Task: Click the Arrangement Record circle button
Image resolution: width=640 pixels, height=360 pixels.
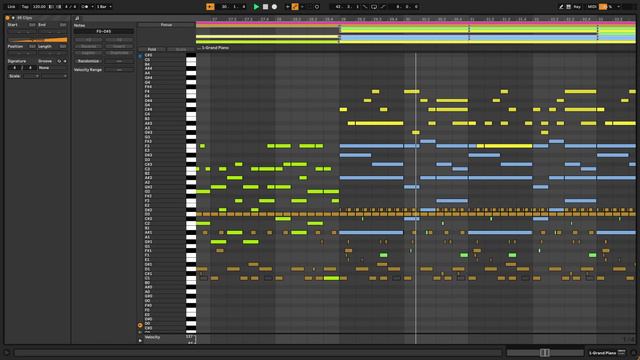Action: [274, 7]
